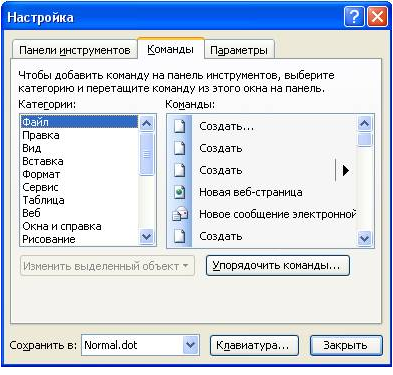Click the help question mark icon in title bar
393x375 pixels.
click(x=354, y=16)
